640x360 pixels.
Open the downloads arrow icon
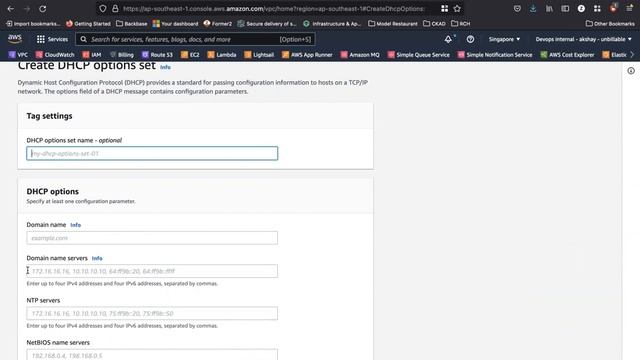click(x=533, y=9)
